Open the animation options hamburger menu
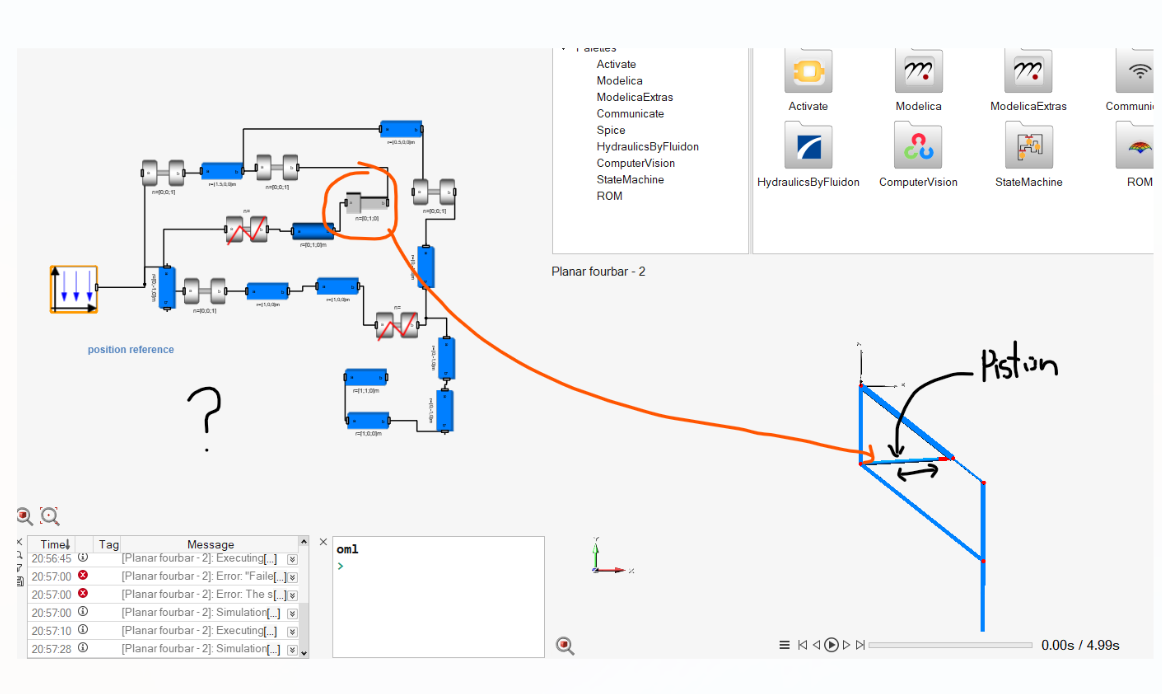Viewport: 1162px width, 694px height. coord(784,645)
